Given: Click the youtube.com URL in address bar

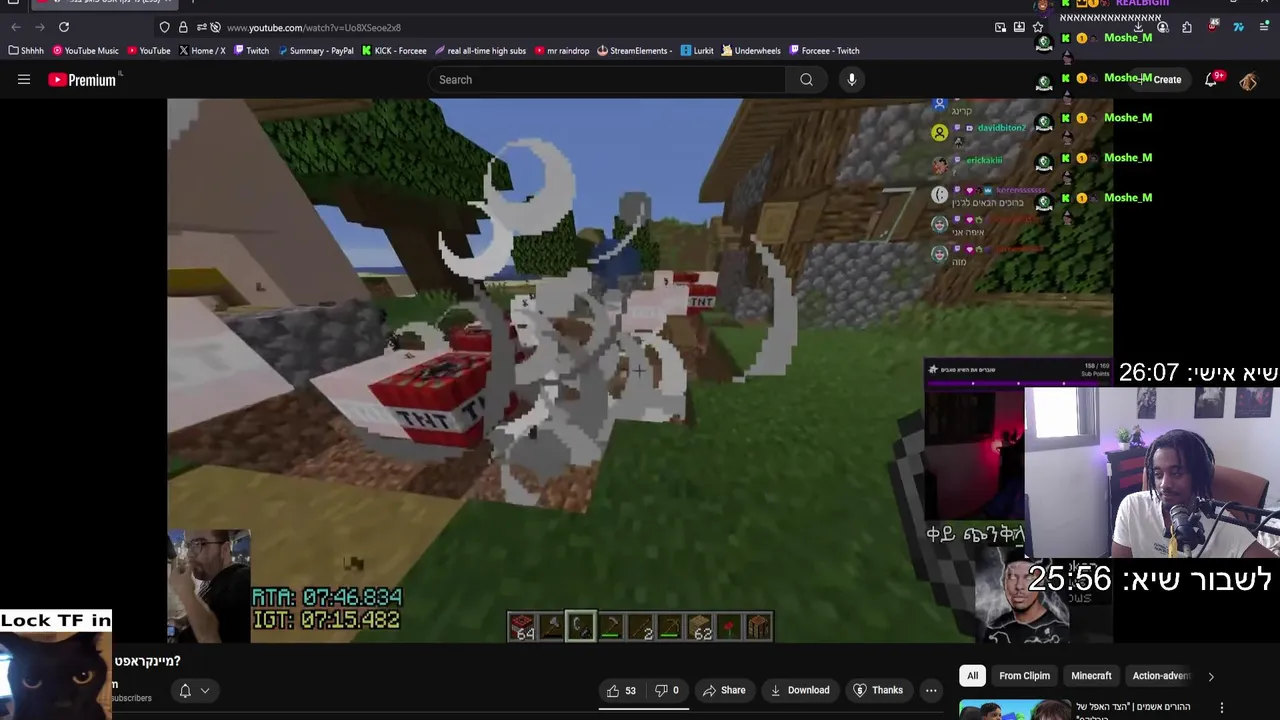Looking at the screenshot, I should [x=313, y=28].
